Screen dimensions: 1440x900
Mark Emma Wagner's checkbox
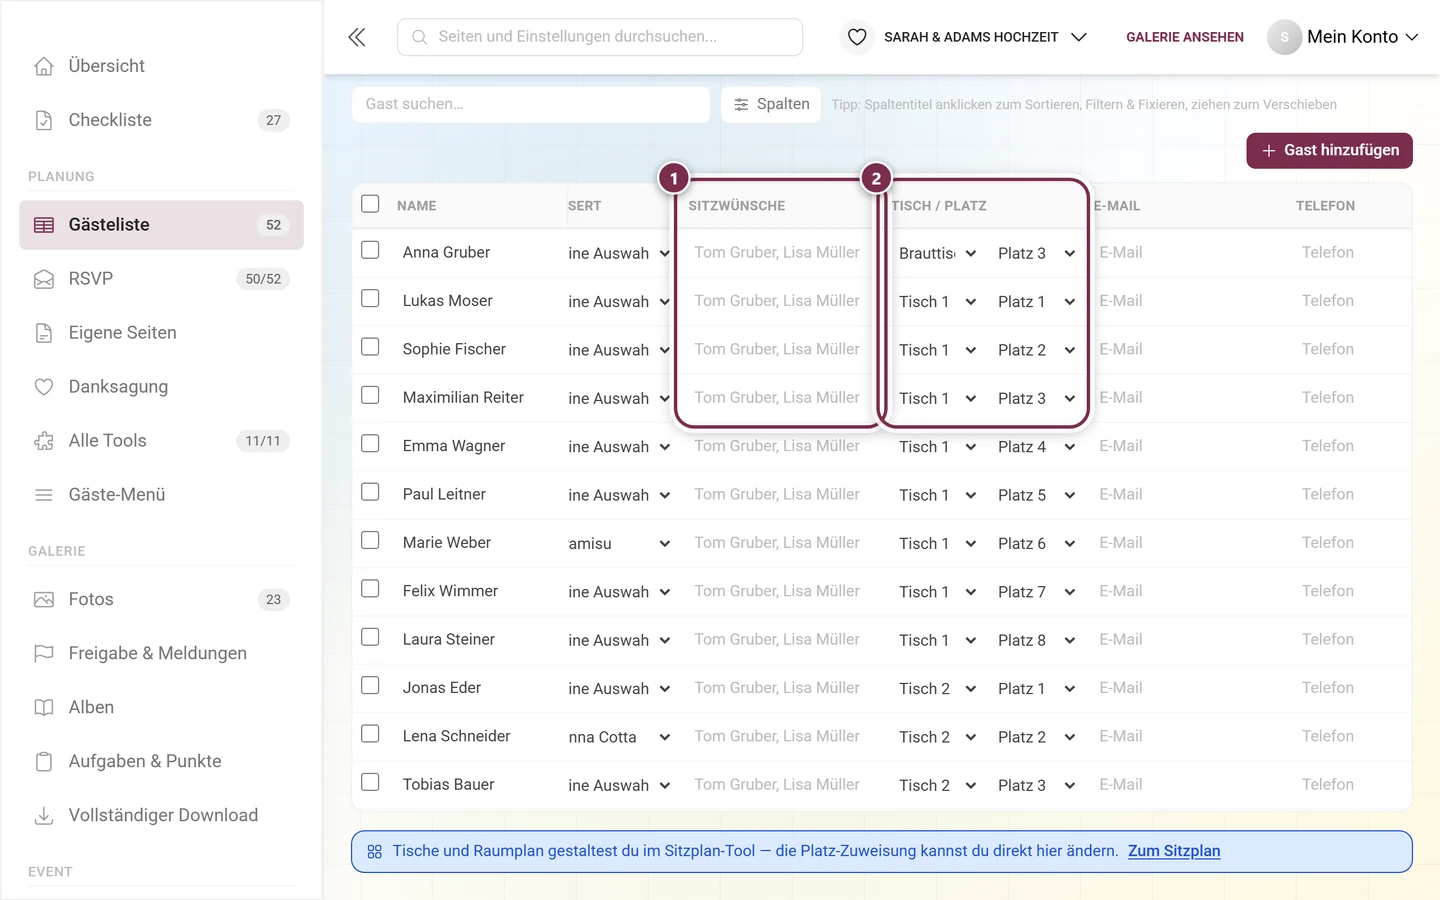click(x=370, y=443)
